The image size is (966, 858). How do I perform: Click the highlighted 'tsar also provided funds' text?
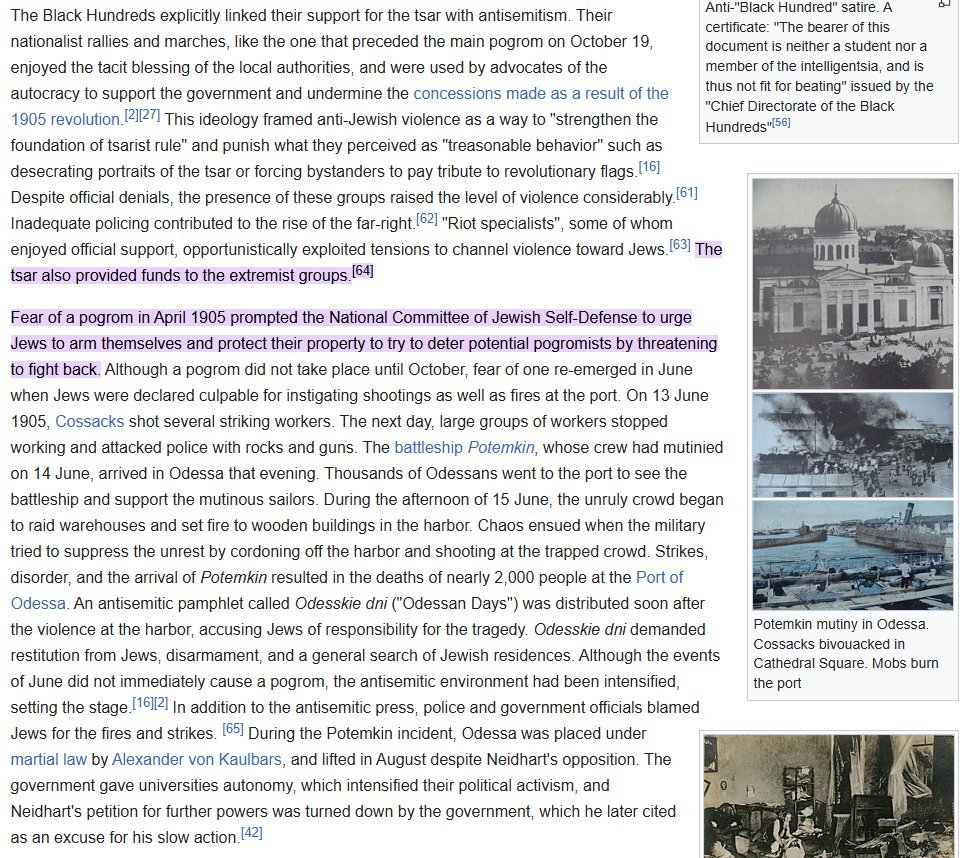[x=180, y=275]
